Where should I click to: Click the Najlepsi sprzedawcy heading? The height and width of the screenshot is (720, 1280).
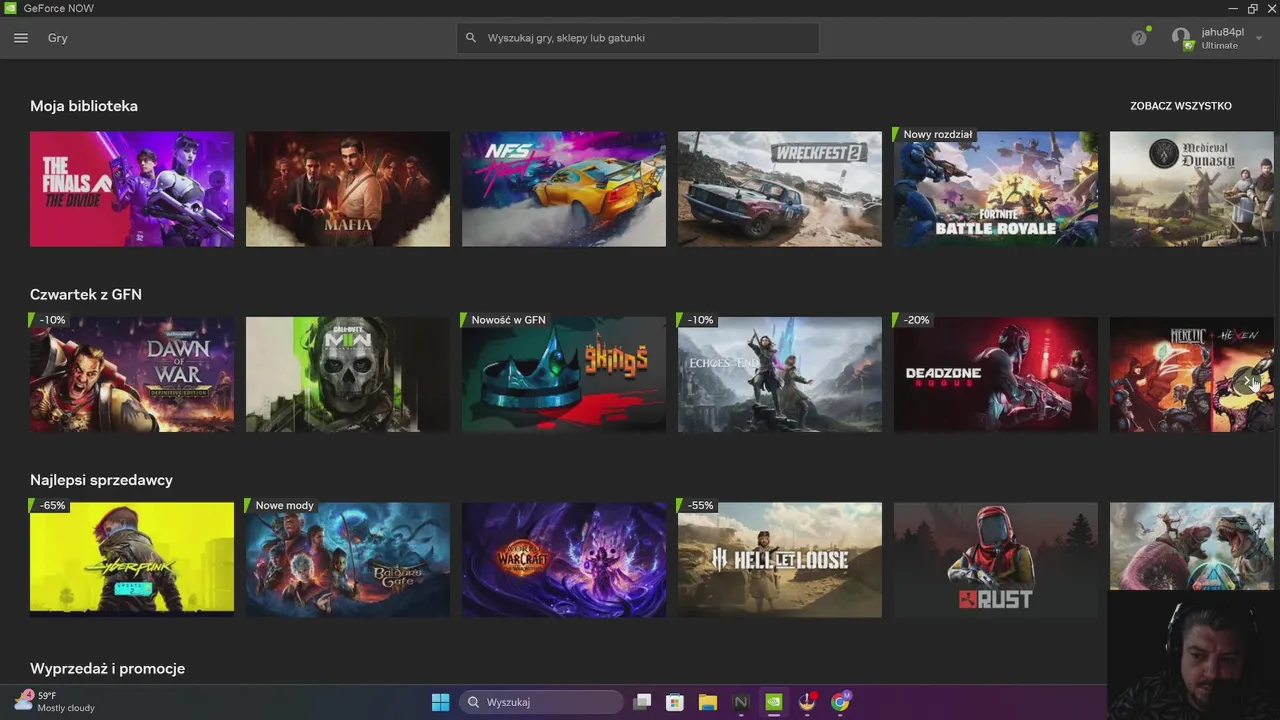pyautogui.click(x=101, y=480)
